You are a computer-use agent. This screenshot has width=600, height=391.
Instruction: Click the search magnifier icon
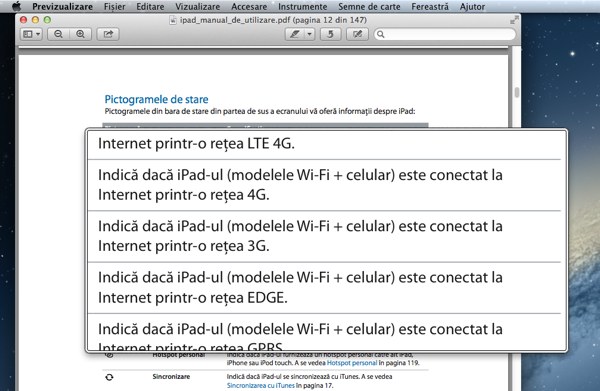tap(381, 34)
